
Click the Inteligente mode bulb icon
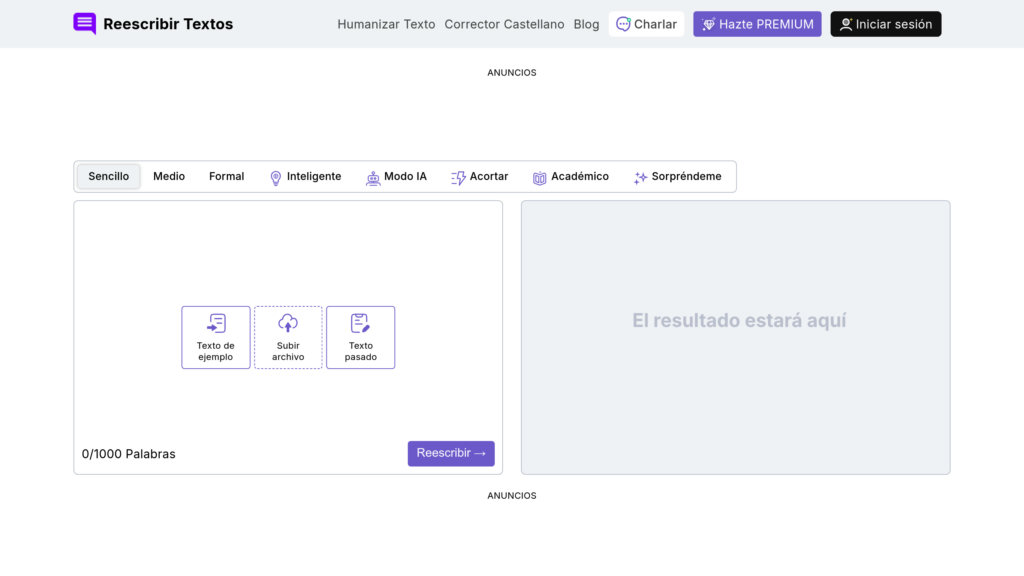click(x=275, y=176)
